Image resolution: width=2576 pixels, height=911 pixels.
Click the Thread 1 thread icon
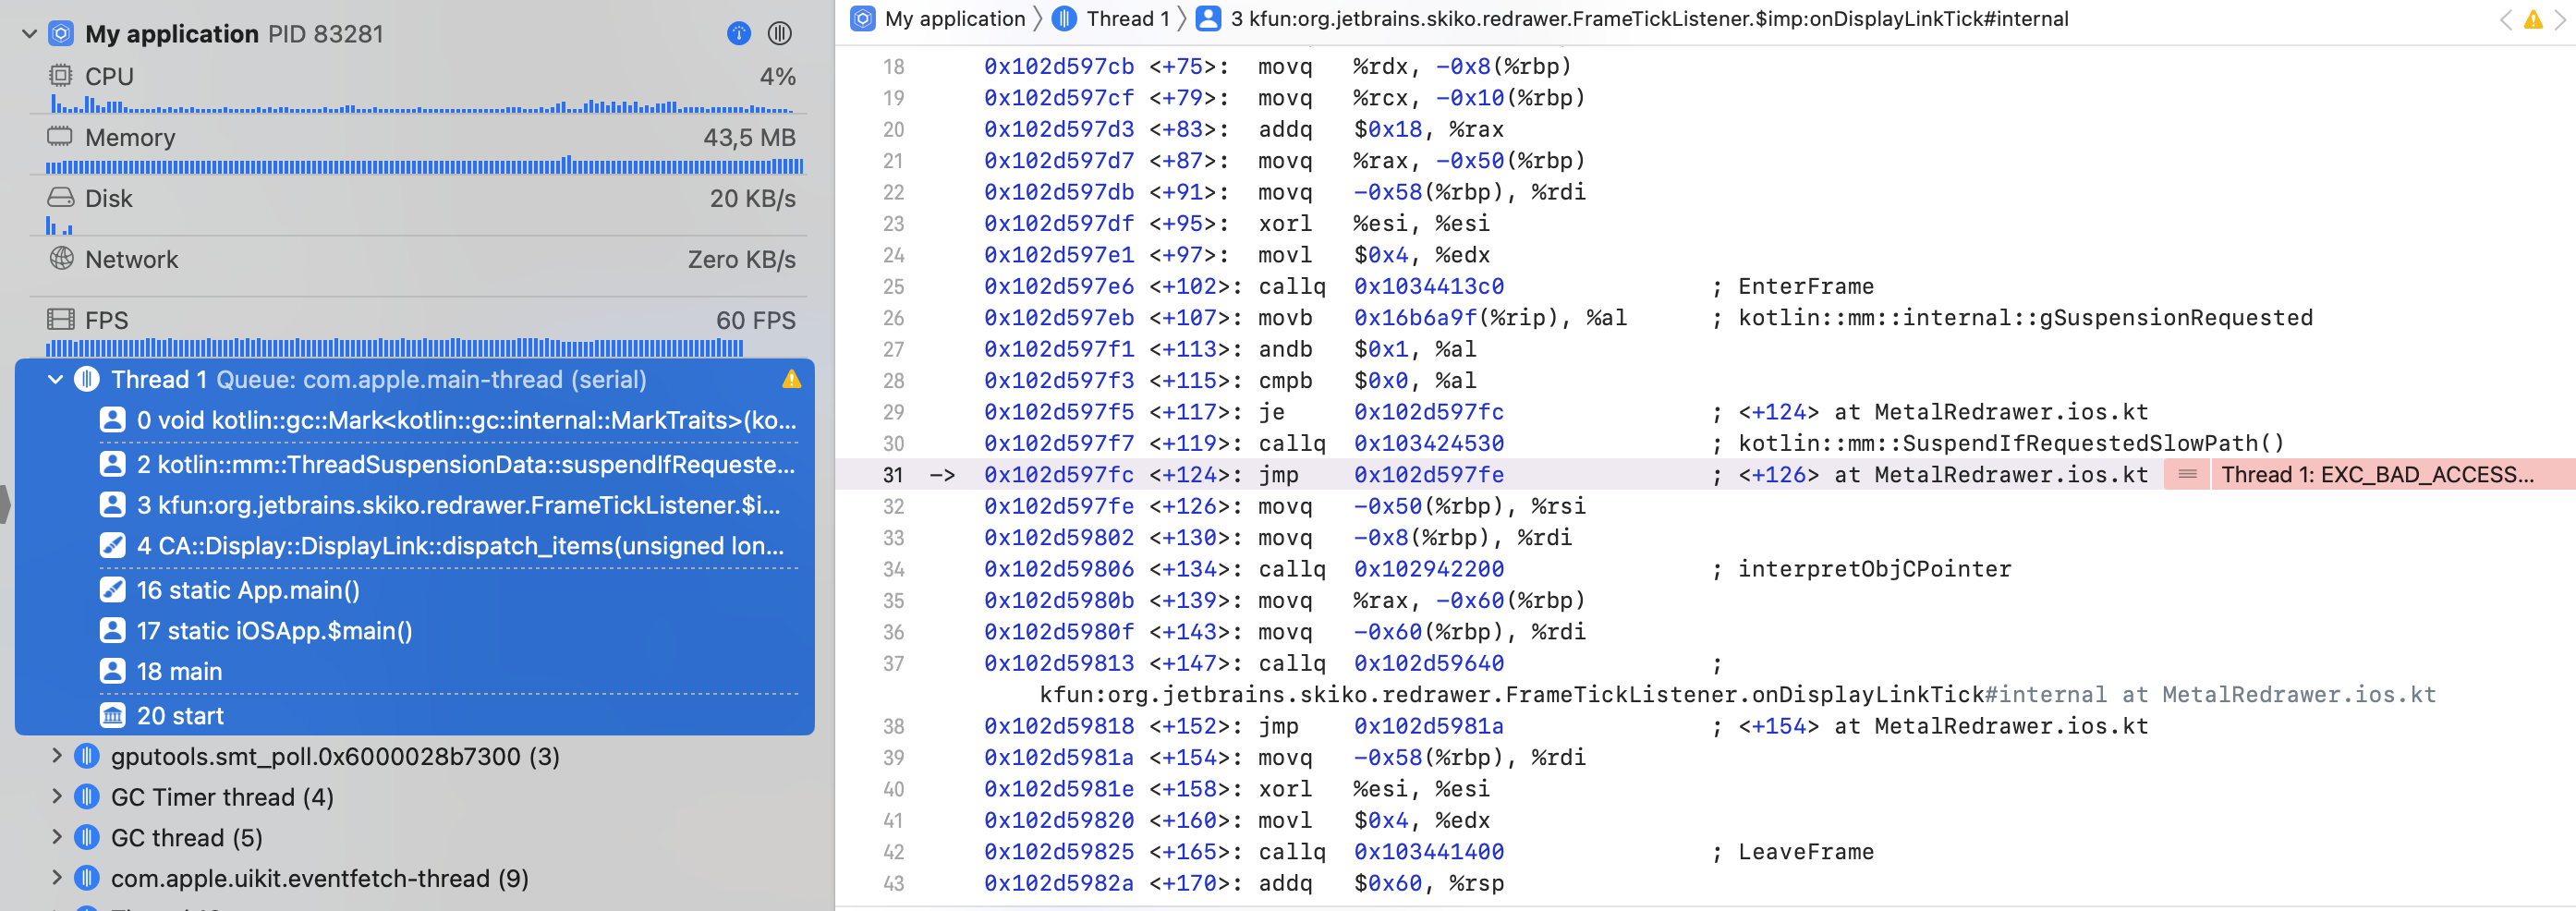(x=88, y=380)
